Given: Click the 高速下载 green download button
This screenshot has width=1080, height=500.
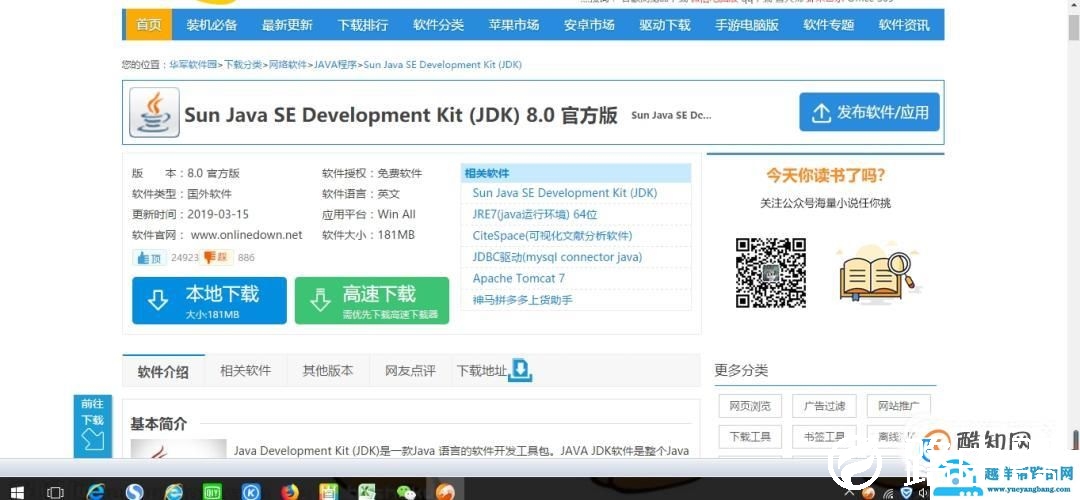Looking at the screenshot, I should (372, 300).
